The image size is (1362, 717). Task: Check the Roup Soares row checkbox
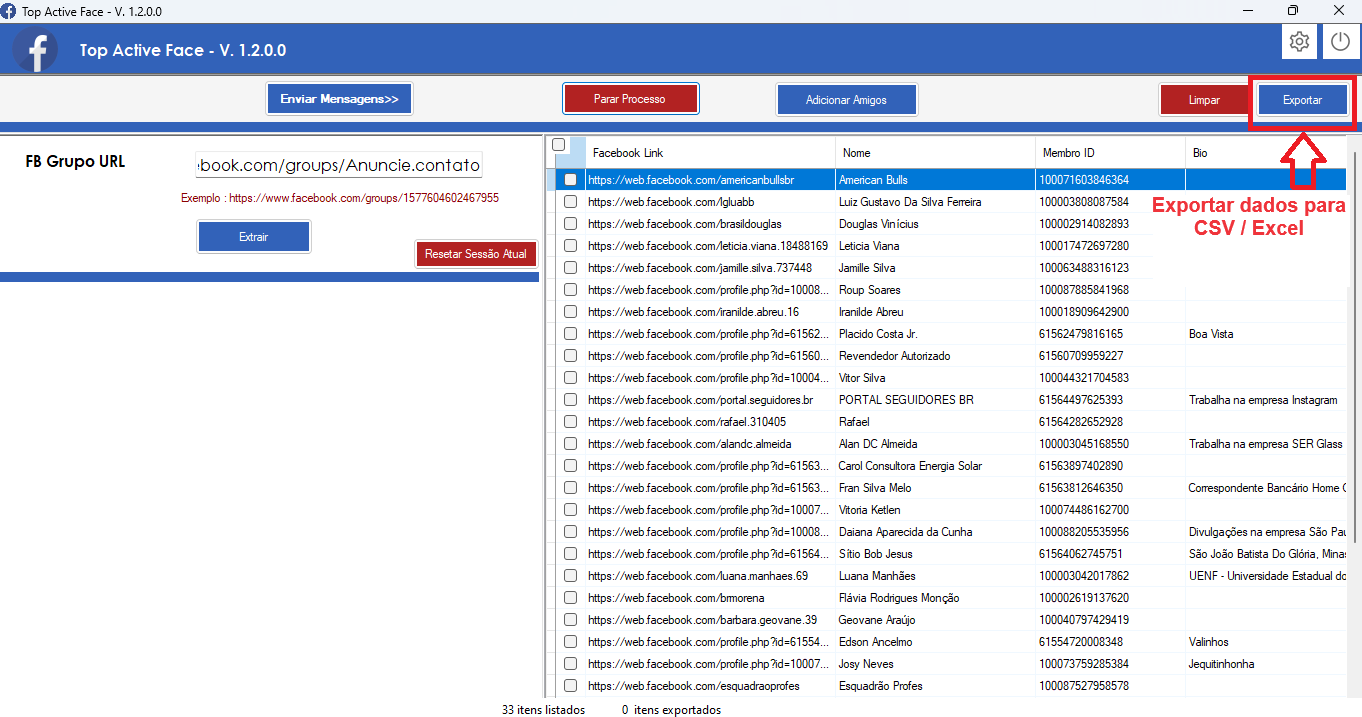tap(570, 290)
